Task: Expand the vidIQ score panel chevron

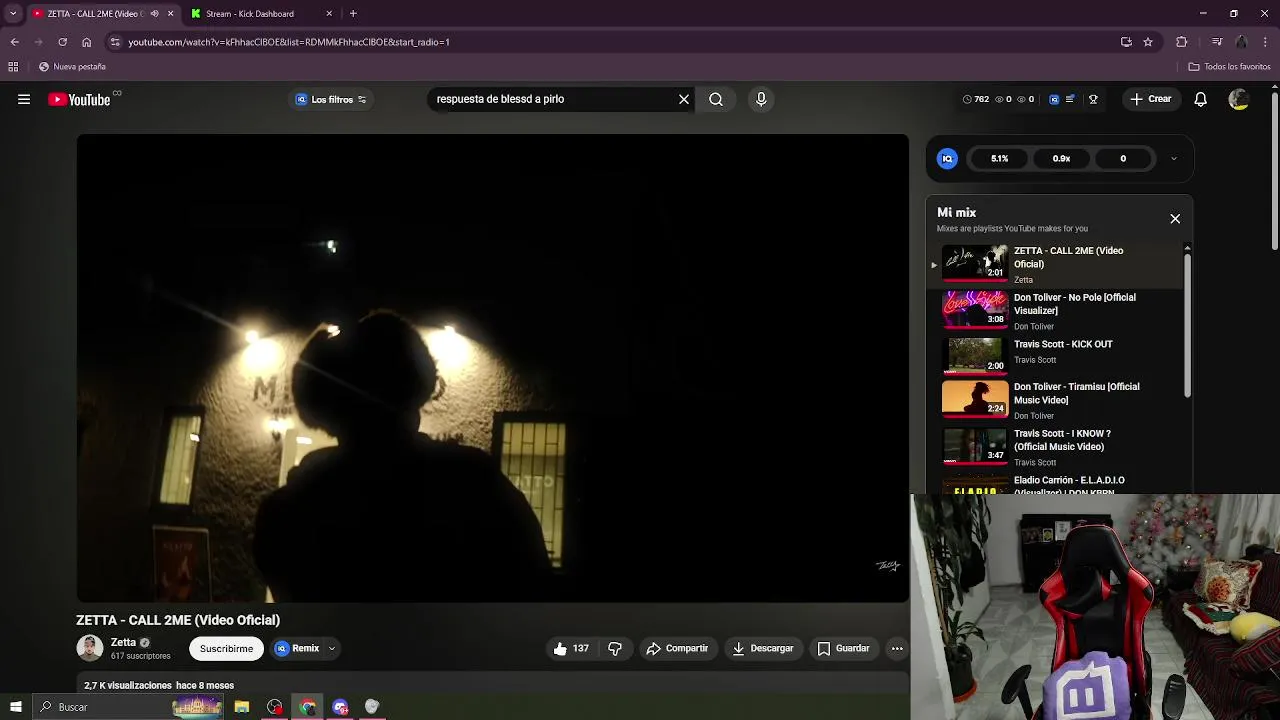Action: 1174,158
